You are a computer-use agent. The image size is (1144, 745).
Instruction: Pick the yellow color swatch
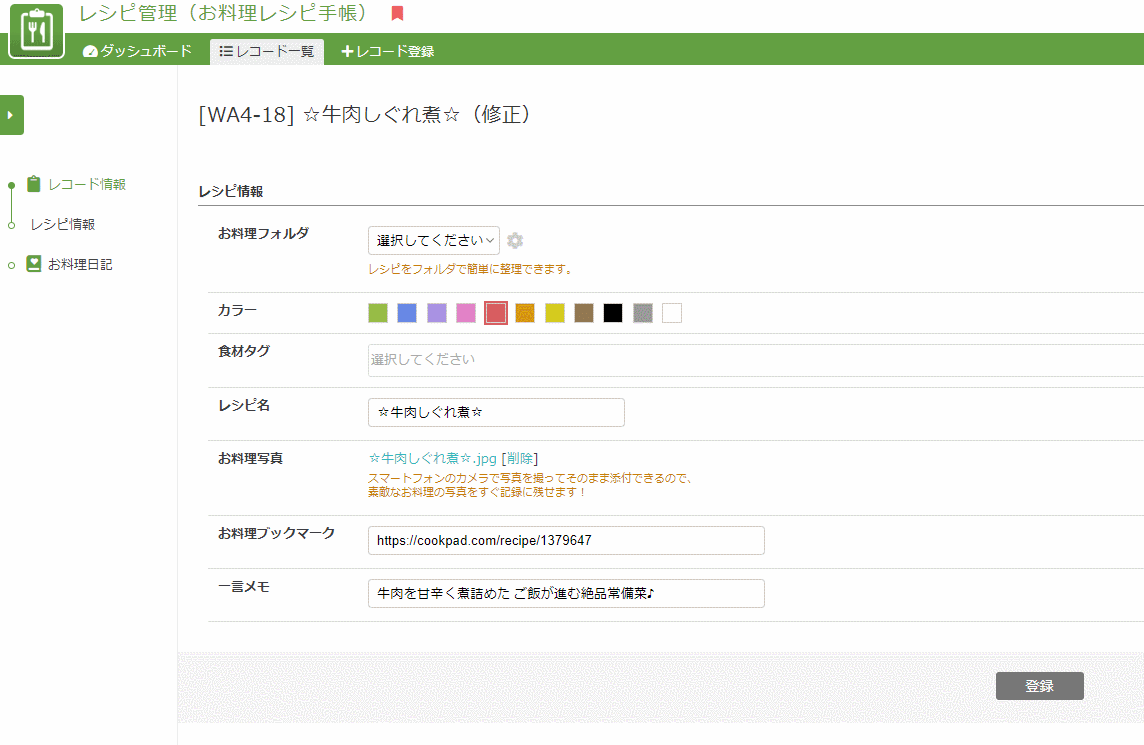pyautogui.click(x=554, y=313)
